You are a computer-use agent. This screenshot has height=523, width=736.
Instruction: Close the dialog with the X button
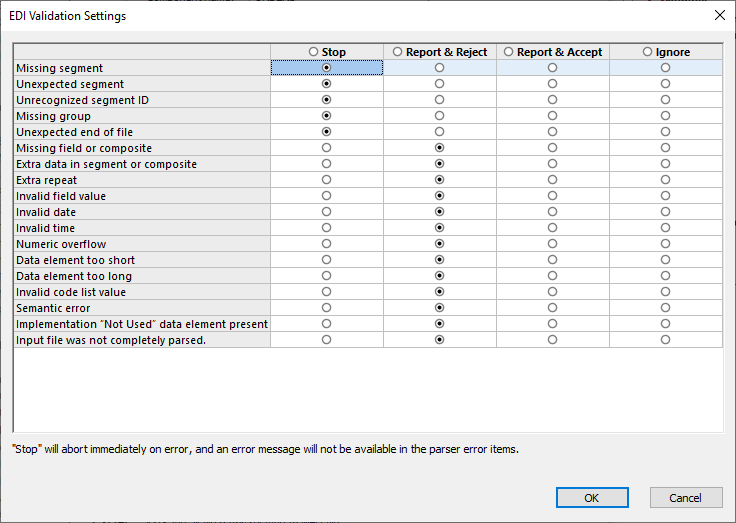click(x=718, y=16)
